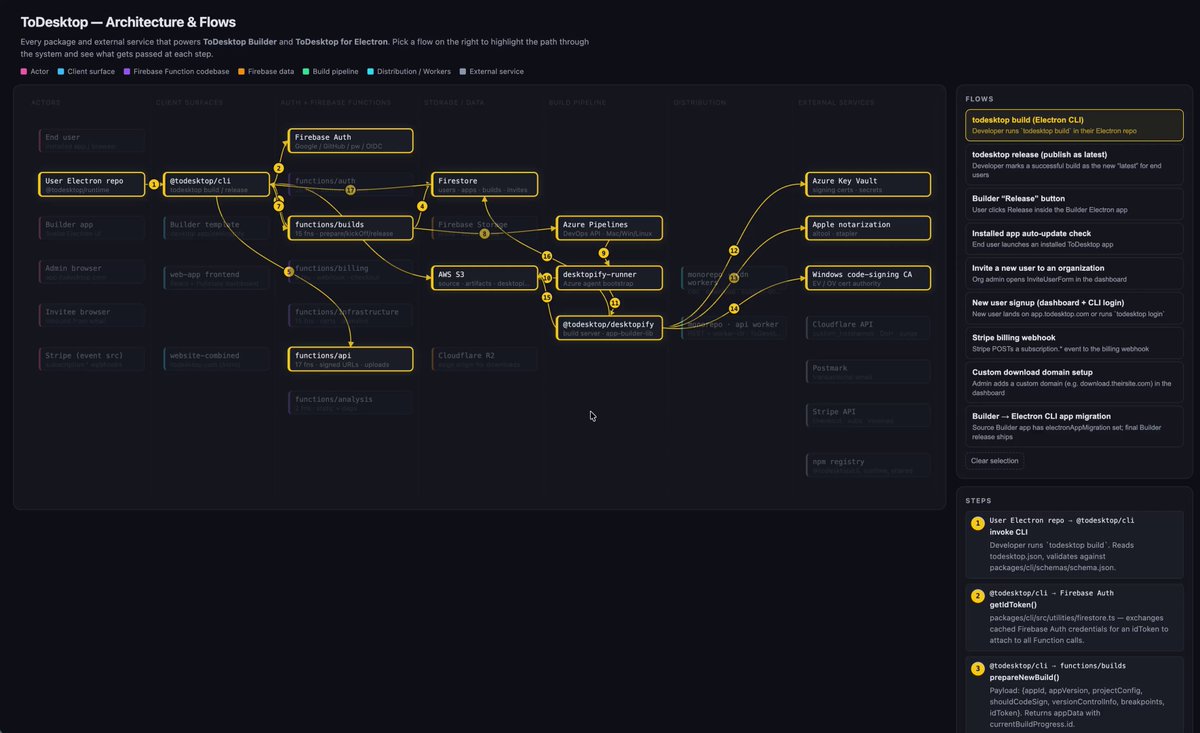Screen dimensions: 1200x733
Task: Click the Clear selection button
Action: tap(995, 461)
